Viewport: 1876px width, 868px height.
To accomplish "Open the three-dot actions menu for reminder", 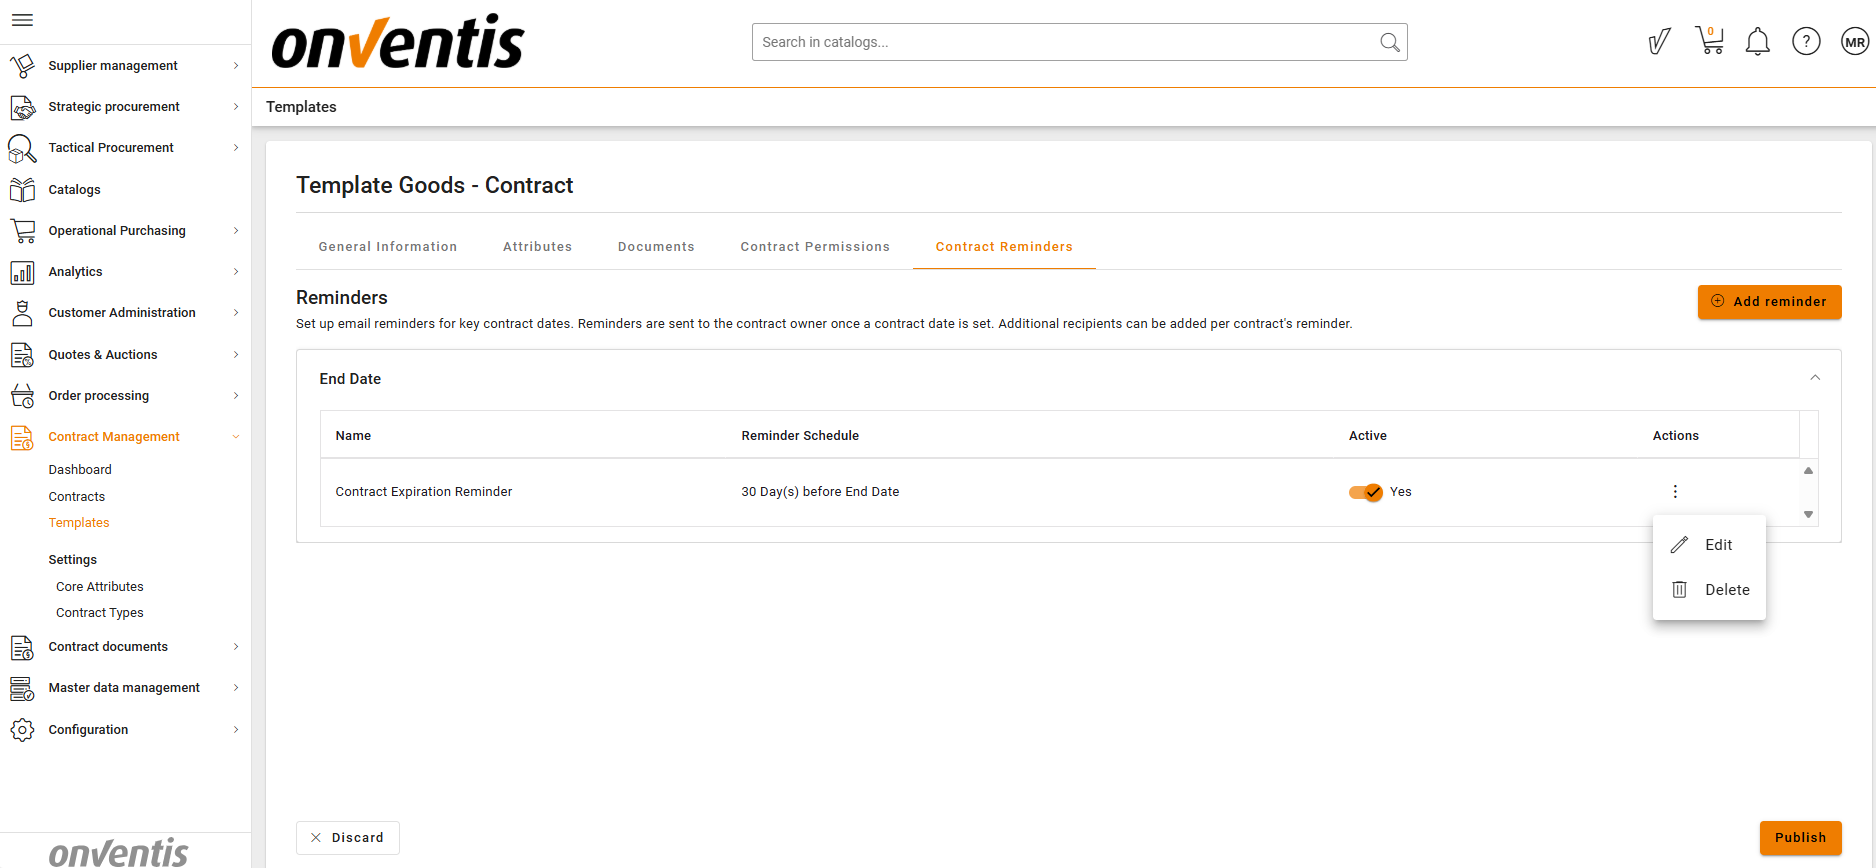I will pyautogui.click(x=1675, y=491).
